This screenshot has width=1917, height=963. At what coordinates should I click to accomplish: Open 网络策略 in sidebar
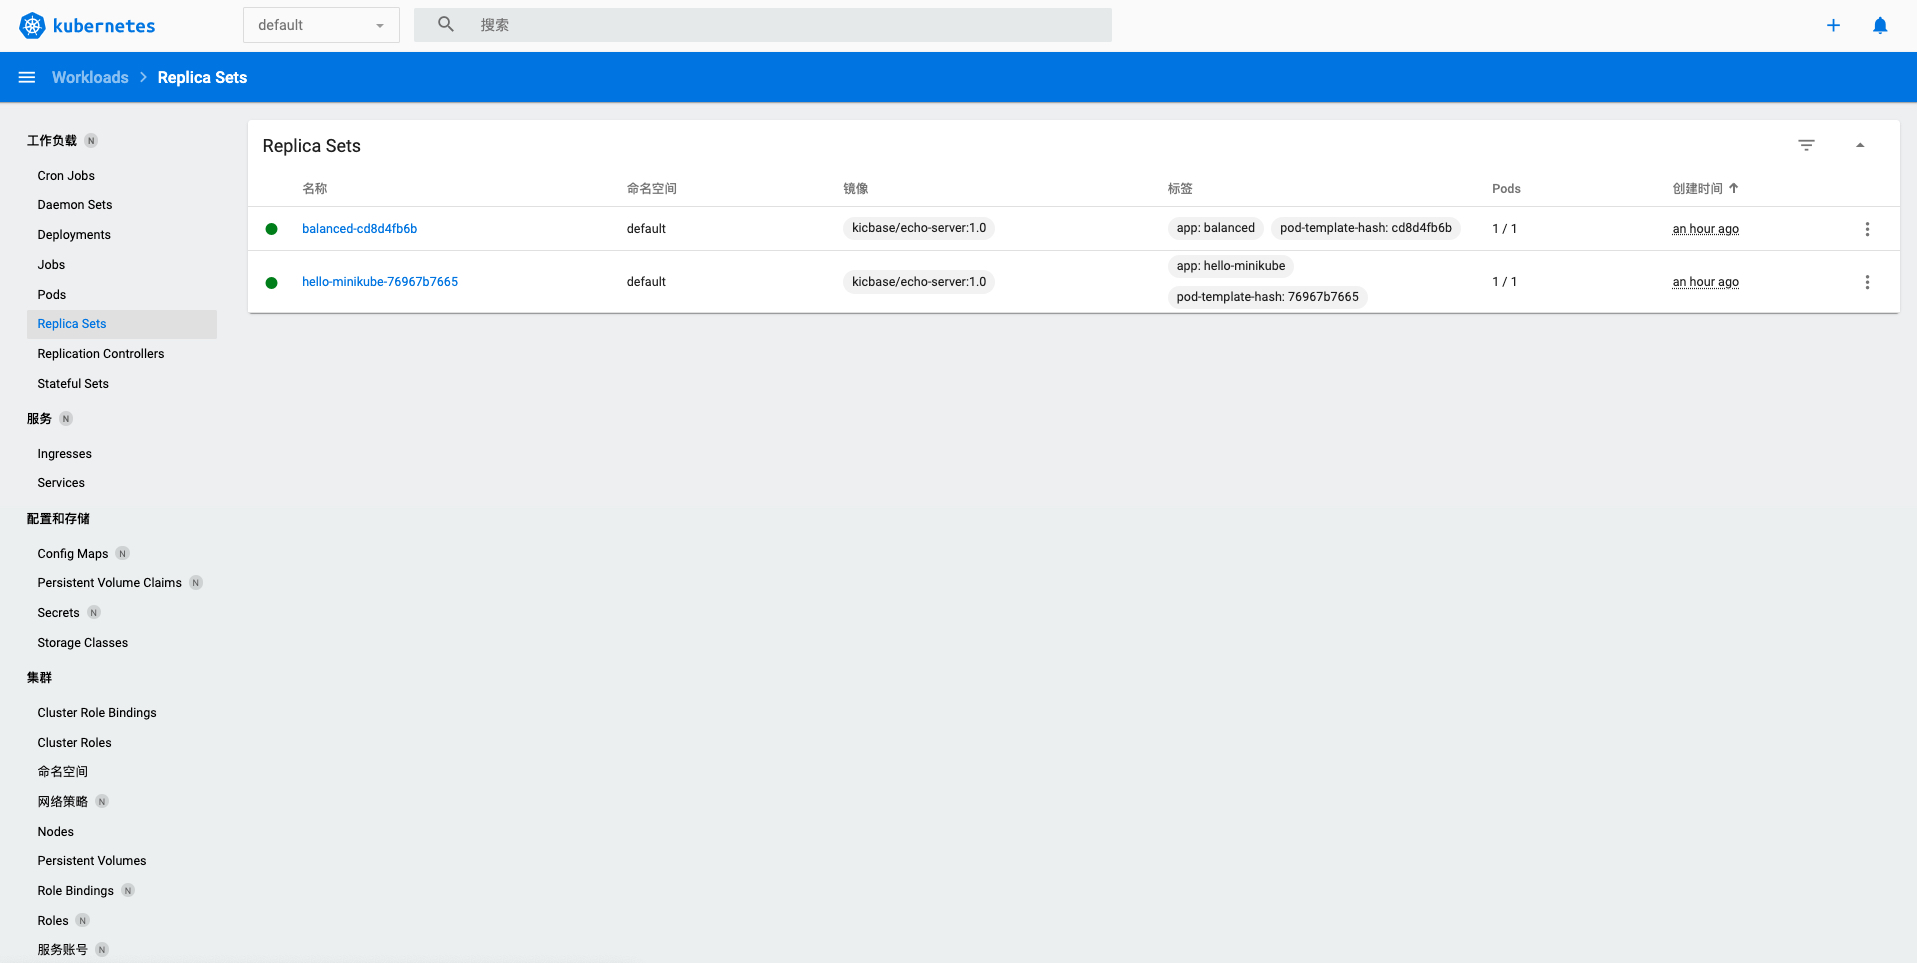coord(62,802)
